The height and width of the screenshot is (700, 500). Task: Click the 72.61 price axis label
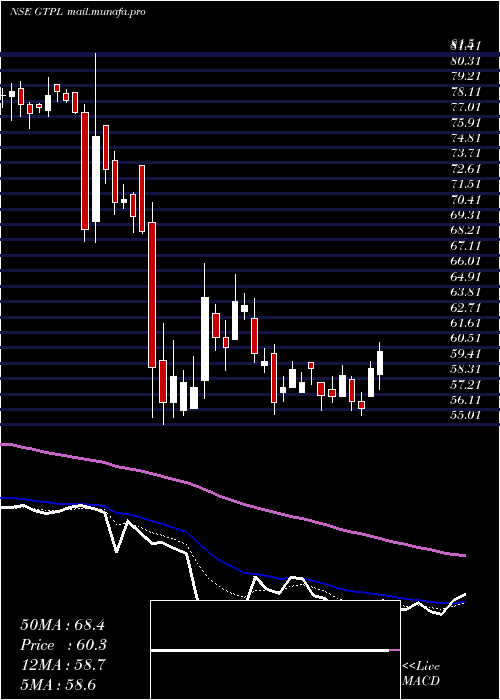(466, 169)
